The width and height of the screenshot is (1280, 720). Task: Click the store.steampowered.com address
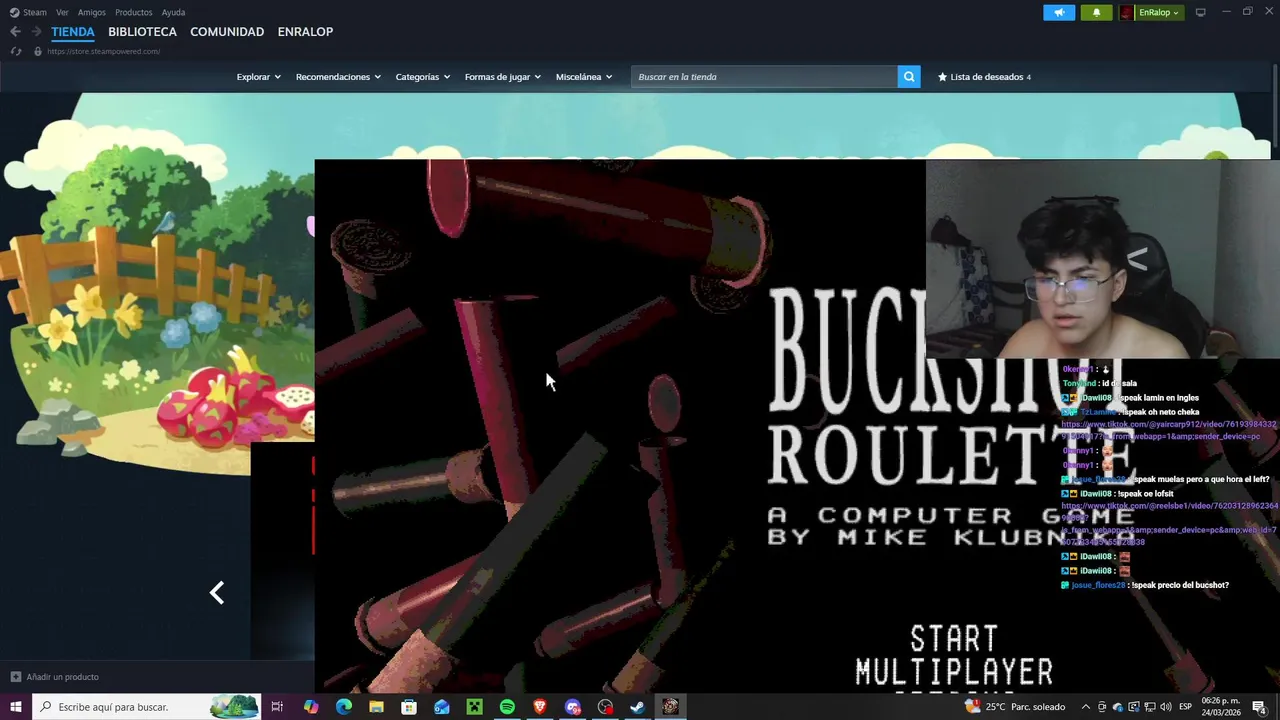click(x=103, y=51)
